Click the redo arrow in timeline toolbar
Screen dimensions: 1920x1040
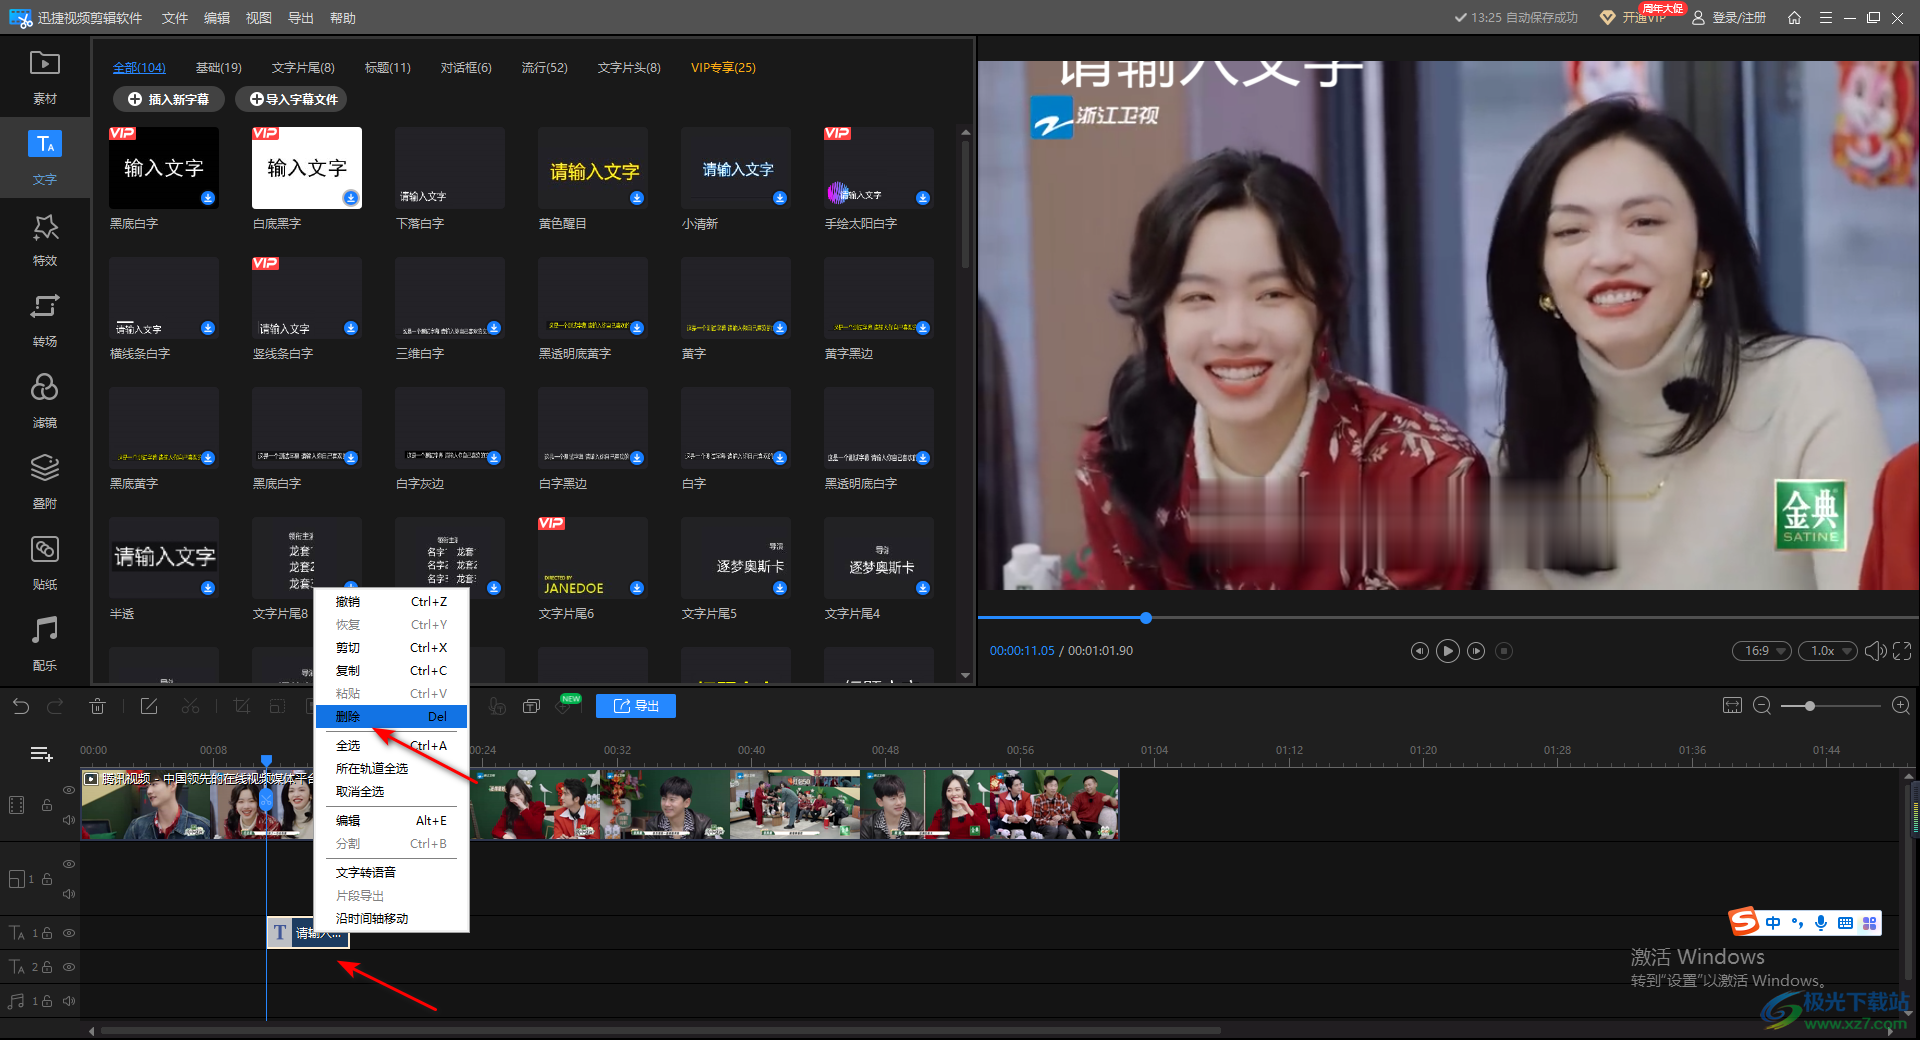56,706
